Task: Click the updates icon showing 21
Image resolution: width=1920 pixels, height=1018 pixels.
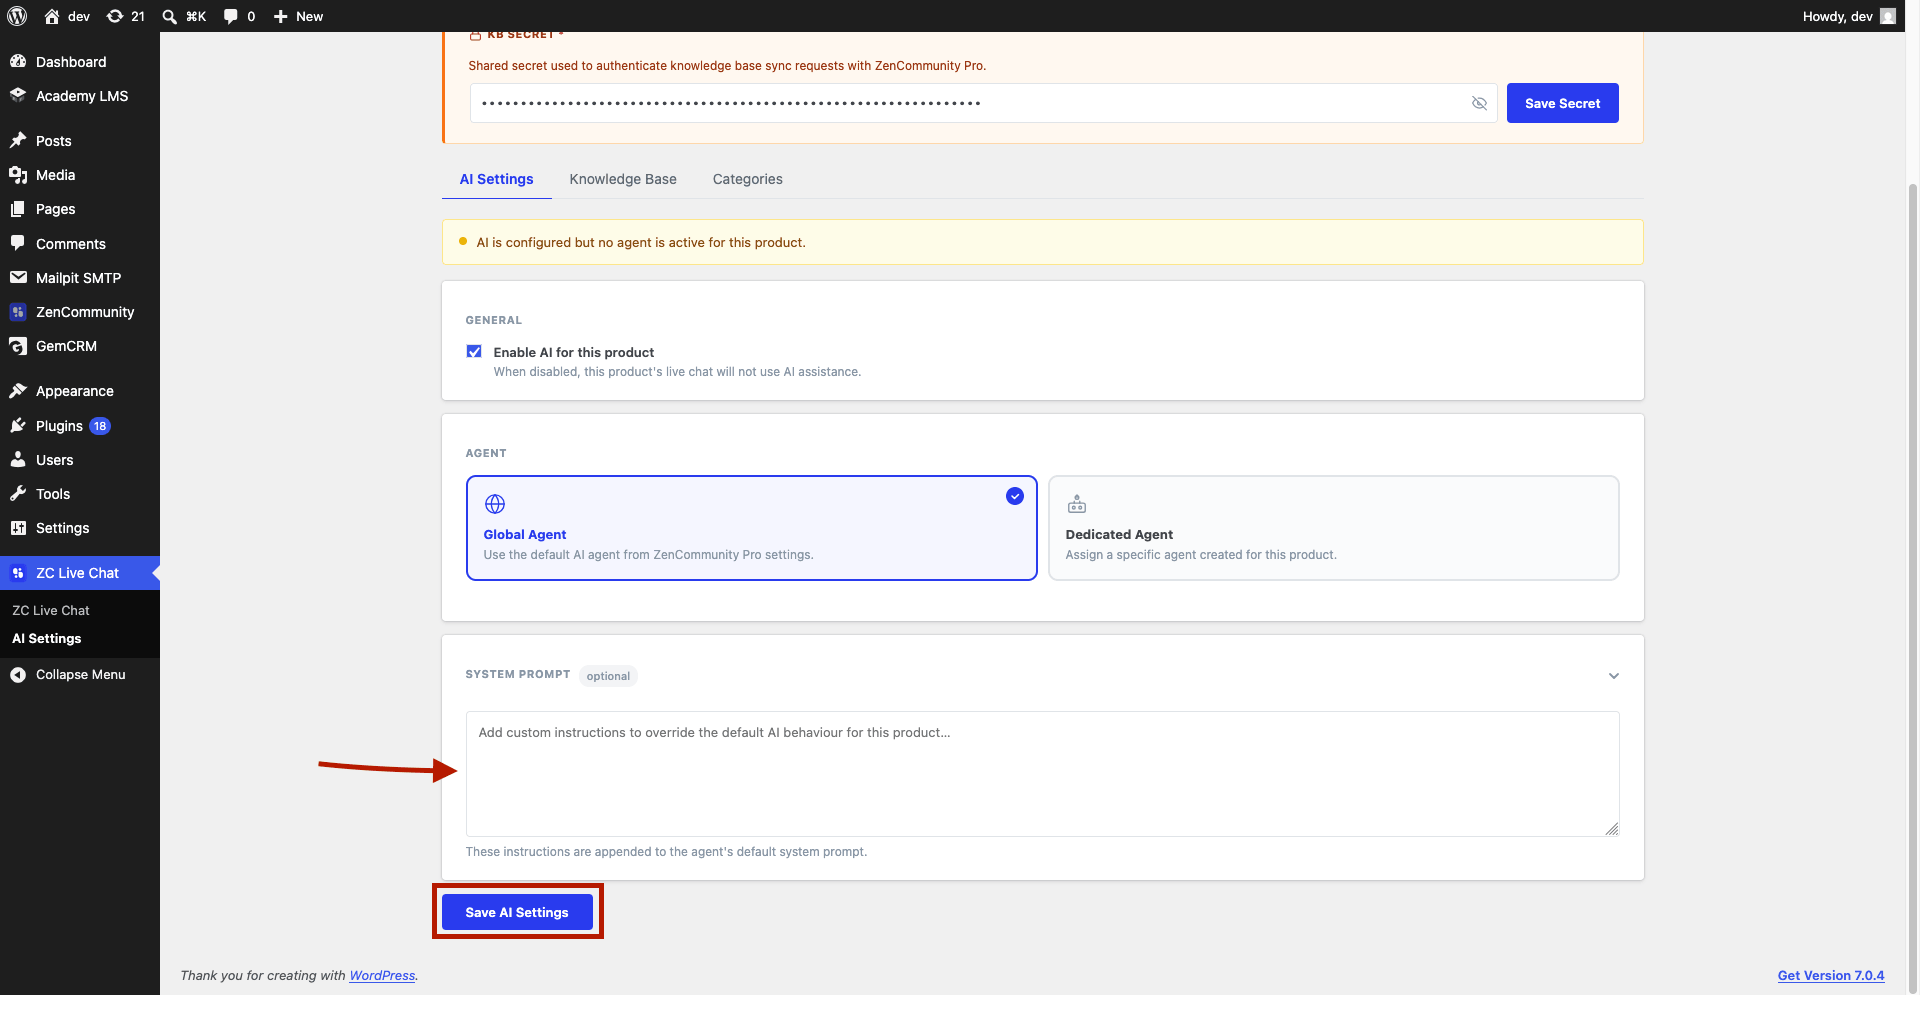Action: pos(115,16)
